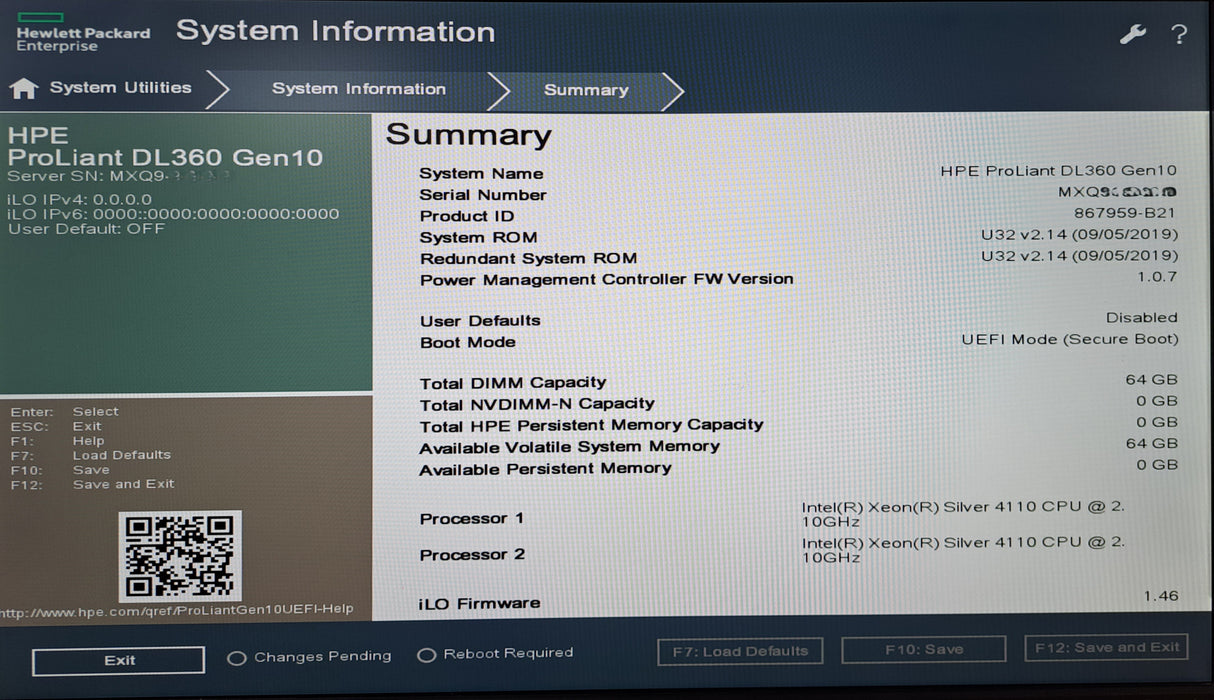The height and width of the screenshot is (700, 1214).
Task: Click the F7: Load Defaults button
Action: (740, 651)
